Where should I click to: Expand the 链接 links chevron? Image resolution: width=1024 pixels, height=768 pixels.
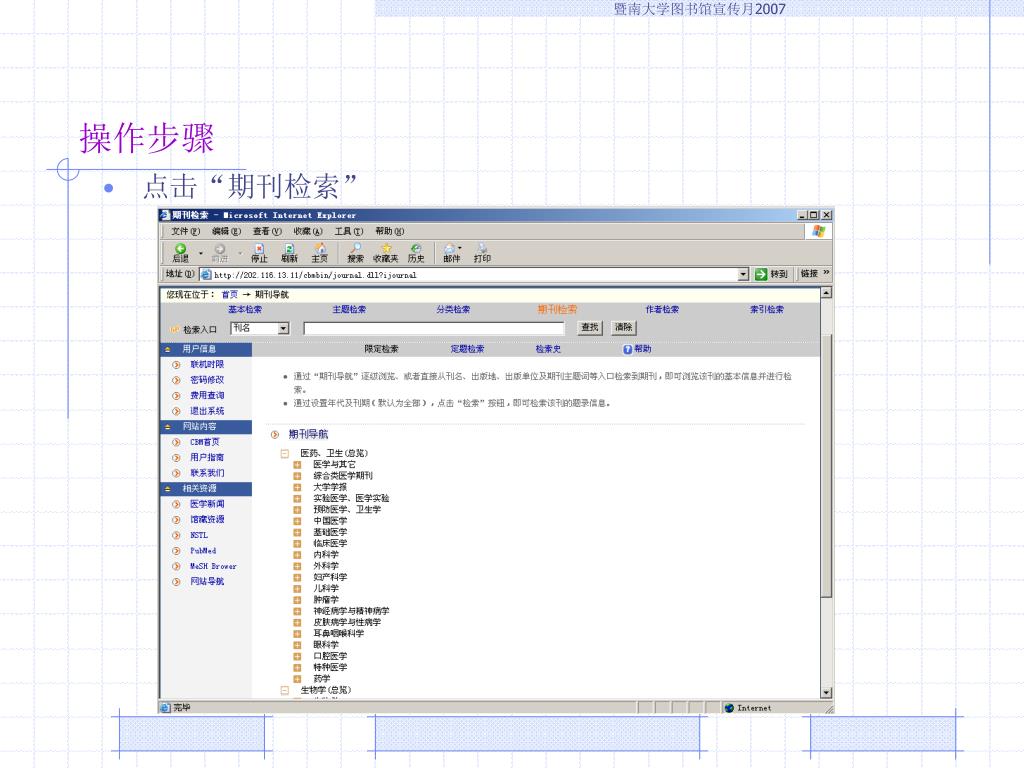click(826, 273)
